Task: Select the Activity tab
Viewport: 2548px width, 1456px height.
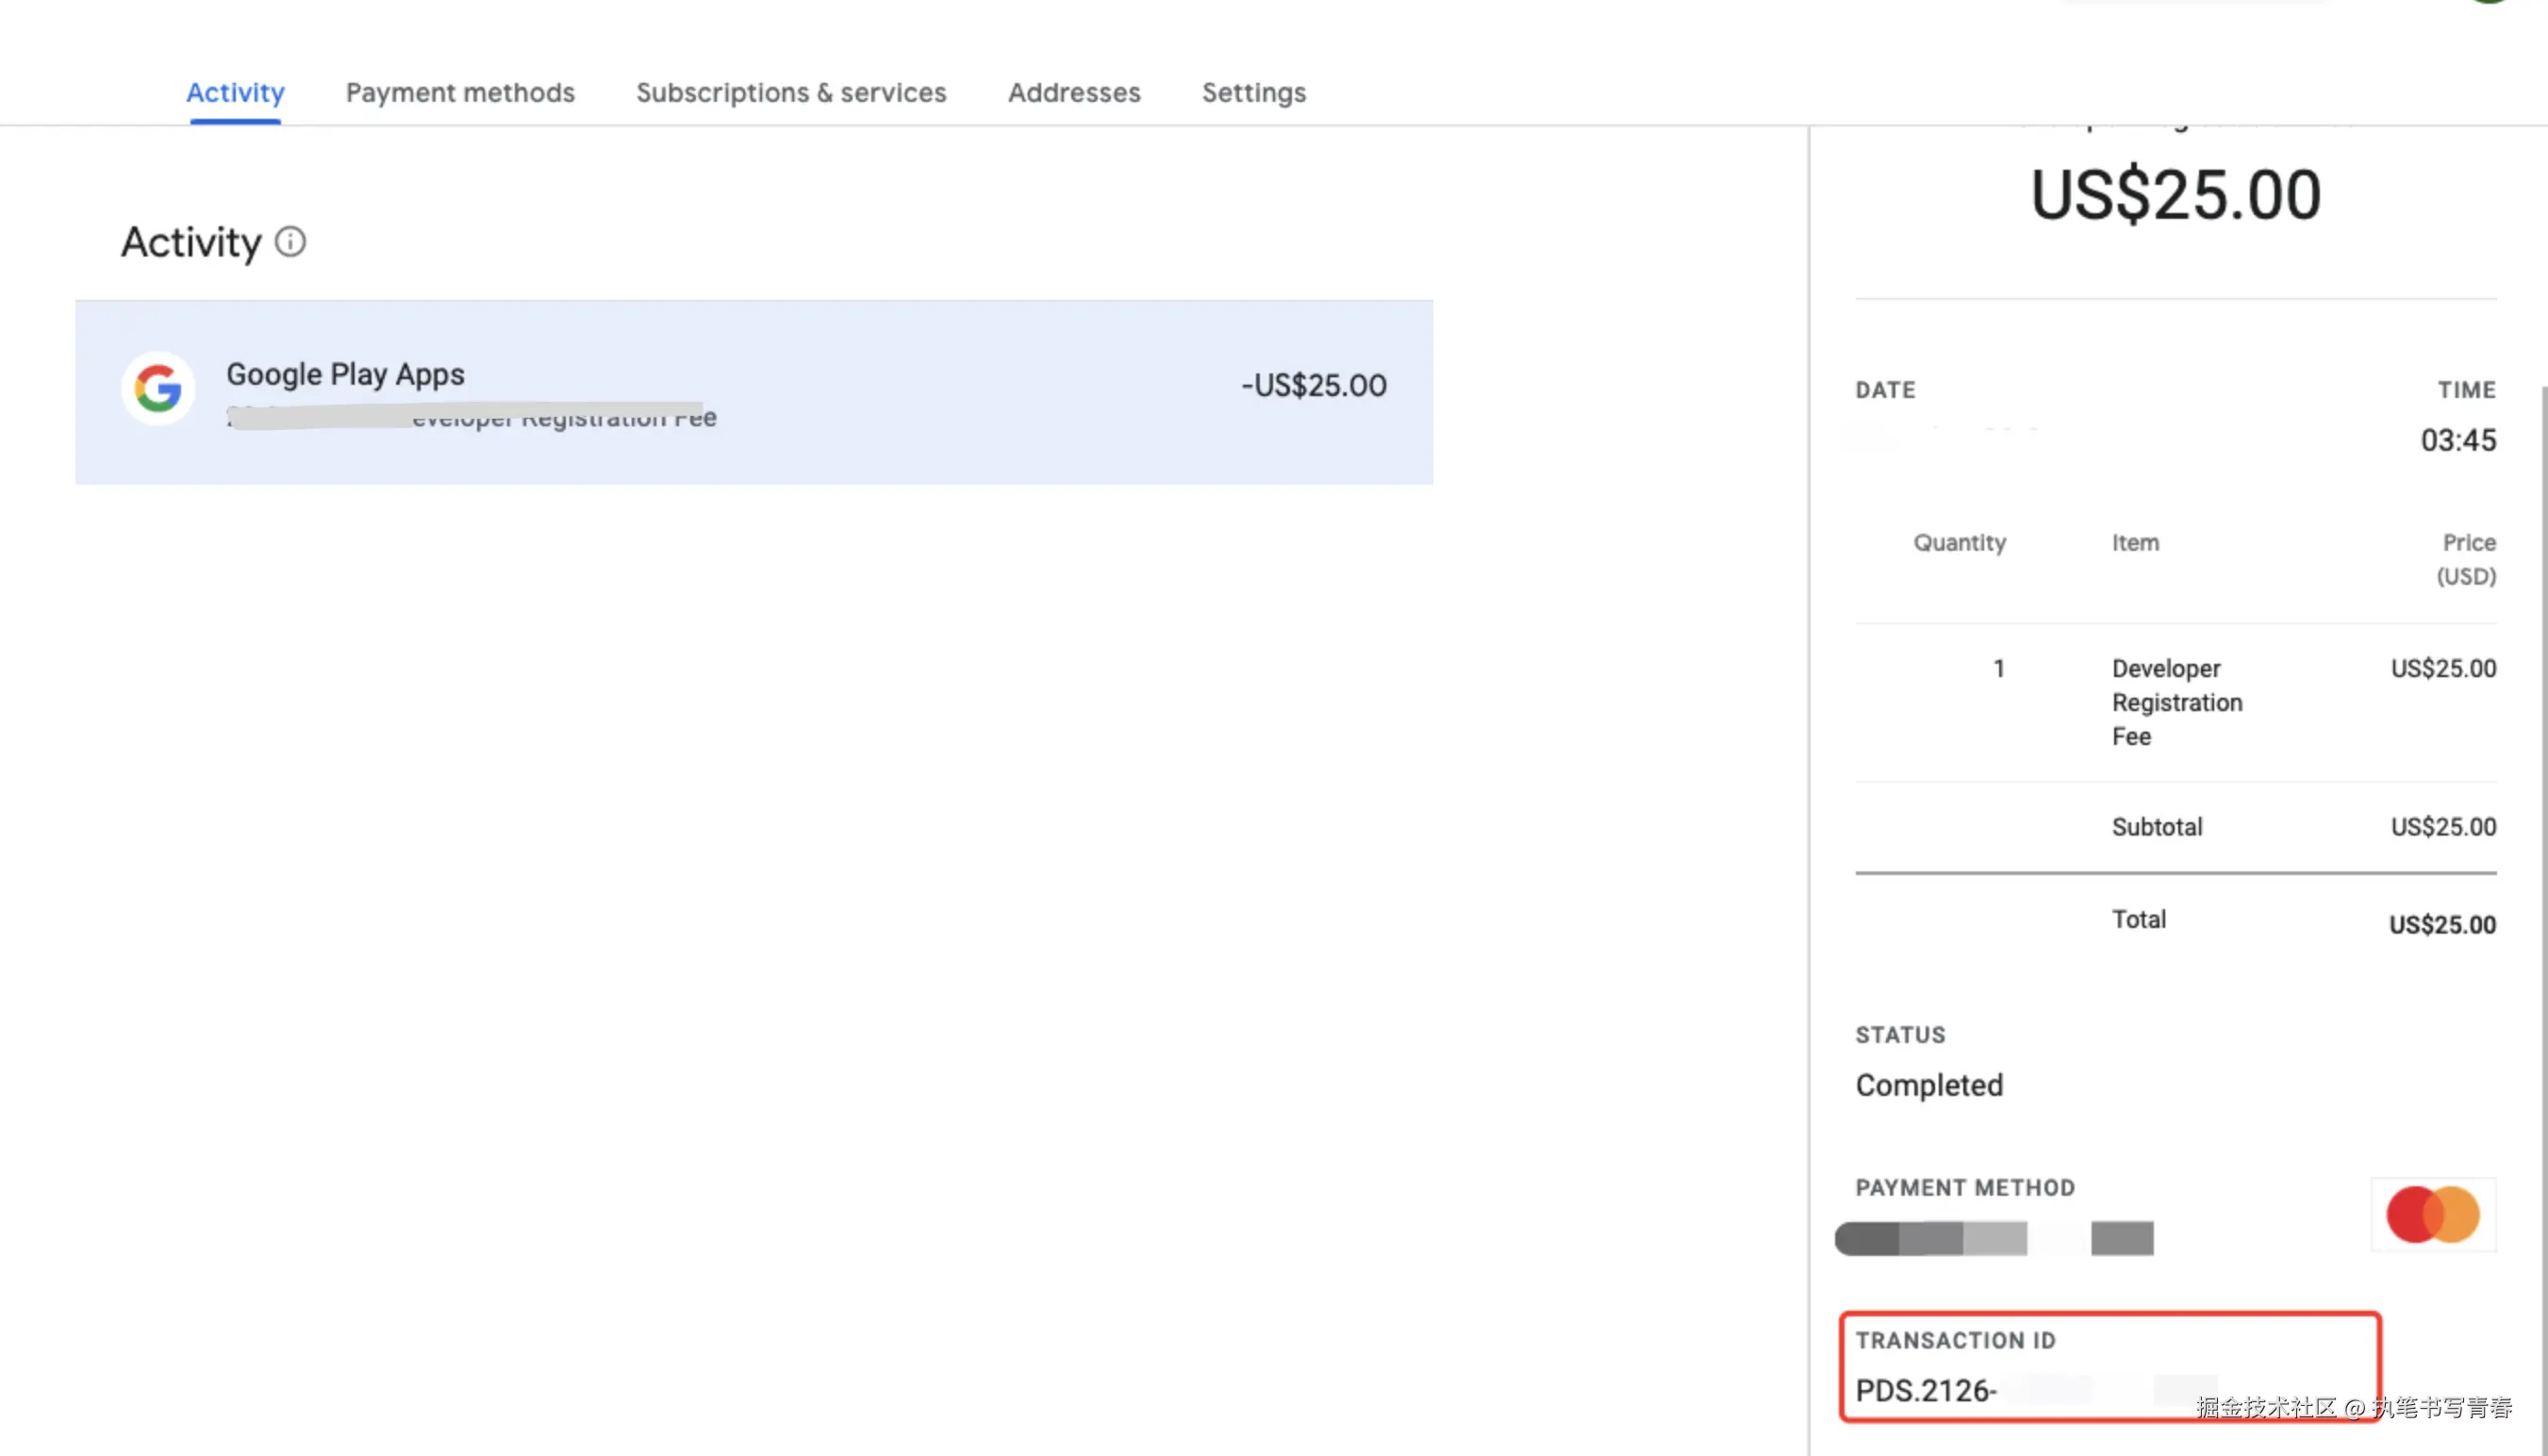Action: pos(235,92)
